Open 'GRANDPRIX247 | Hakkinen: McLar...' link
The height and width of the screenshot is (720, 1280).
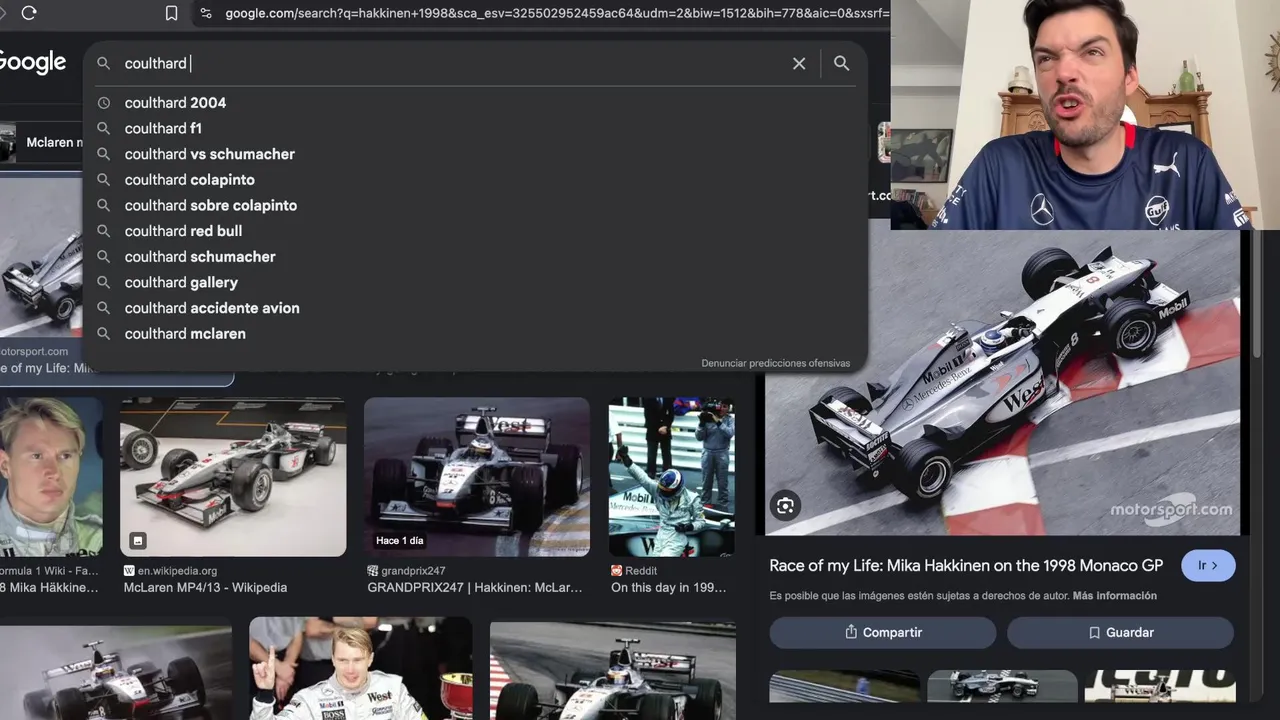[475, 587]
